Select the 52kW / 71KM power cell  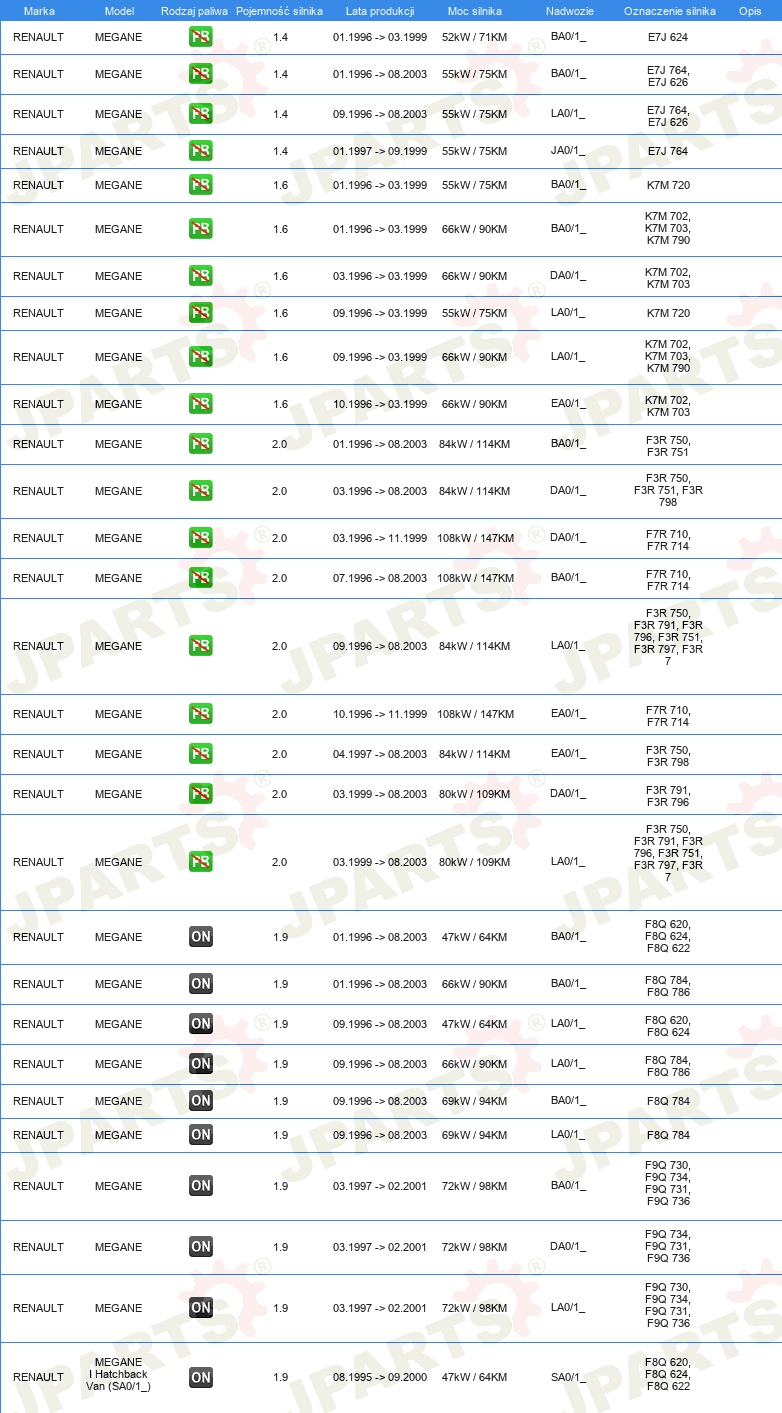pos(474,37)
